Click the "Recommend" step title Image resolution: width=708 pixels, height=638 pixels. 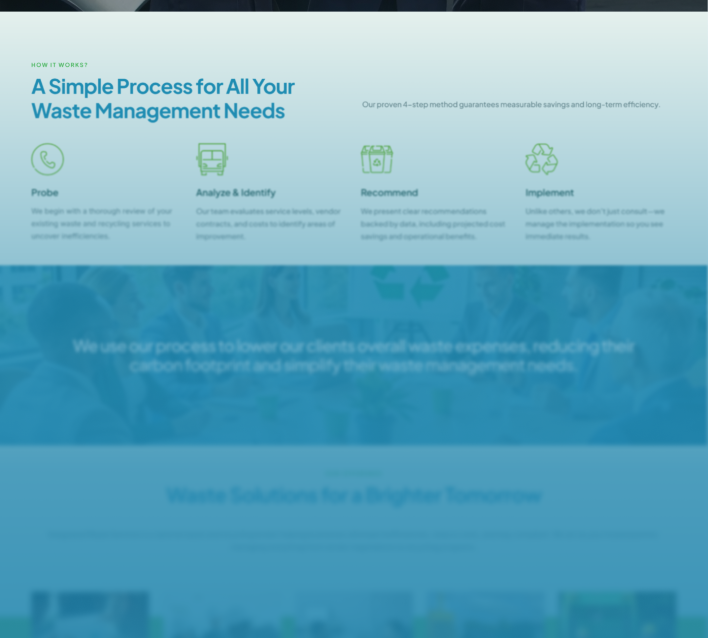(389, 193)
